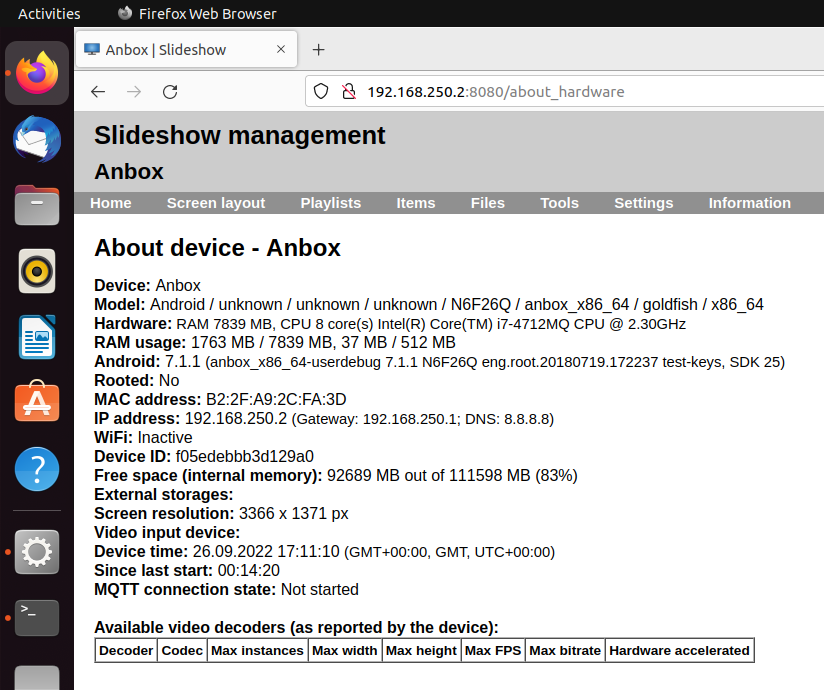824x690 pixels.
Task: Click the Max bitrate column header
Action: click(x=565, y=651)
